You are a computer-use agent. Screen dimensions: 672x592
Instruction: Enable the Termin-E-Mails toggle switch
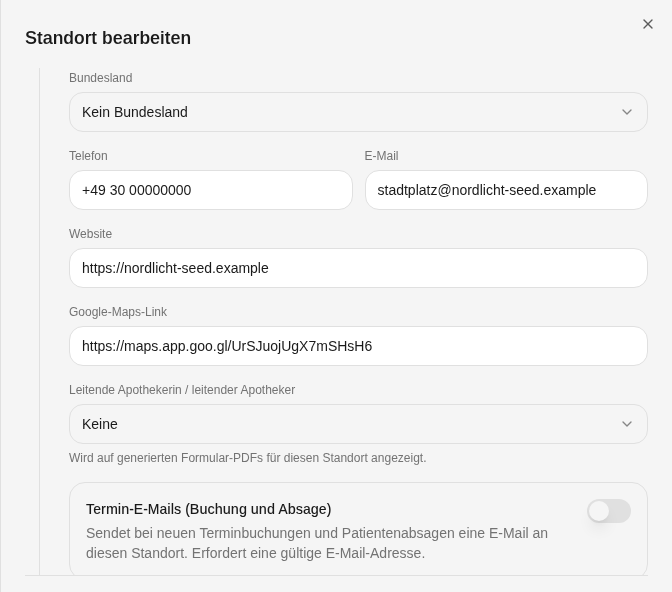pyautogui.click(x=609, y=511)
